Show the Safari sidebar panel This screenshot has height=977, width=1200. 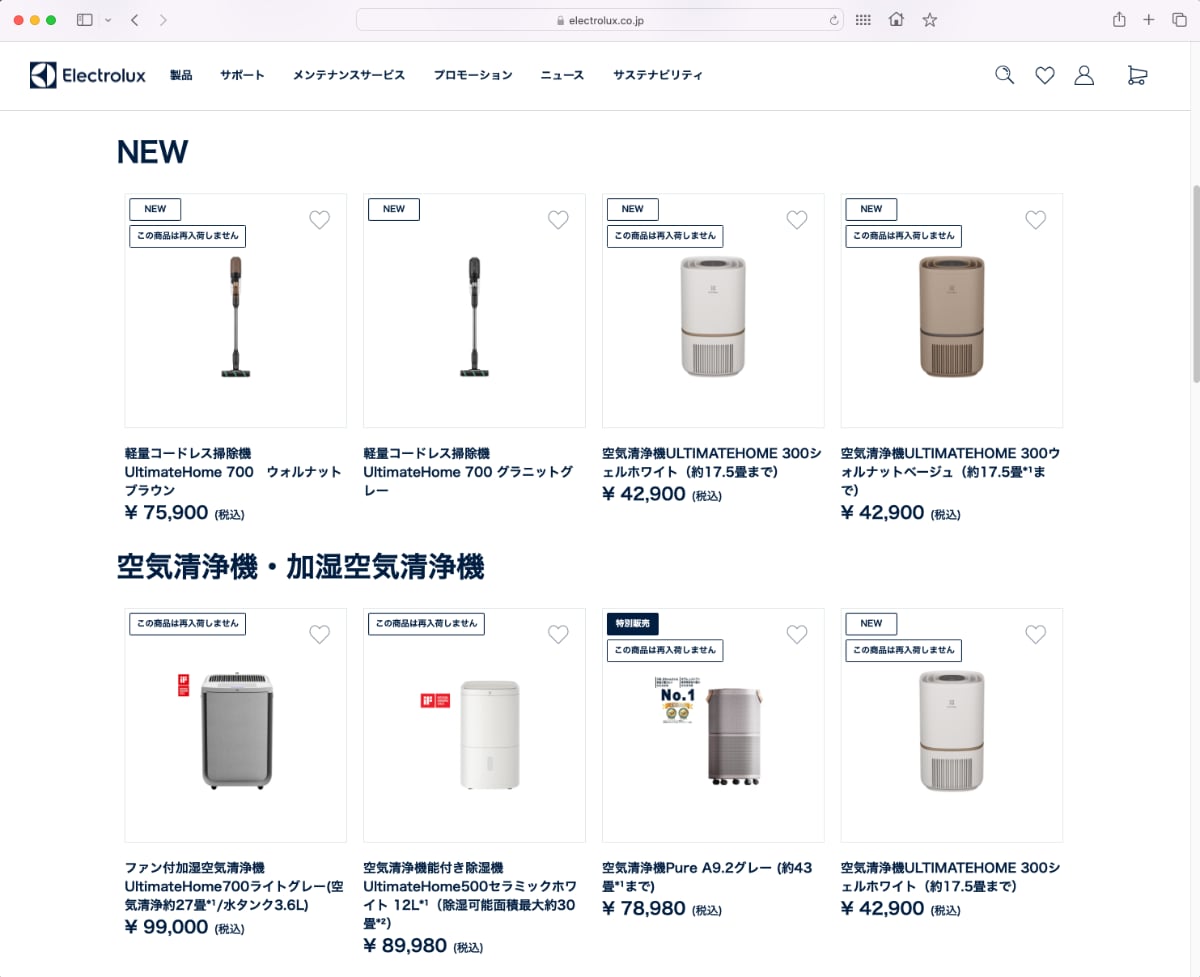click(84, 19)
